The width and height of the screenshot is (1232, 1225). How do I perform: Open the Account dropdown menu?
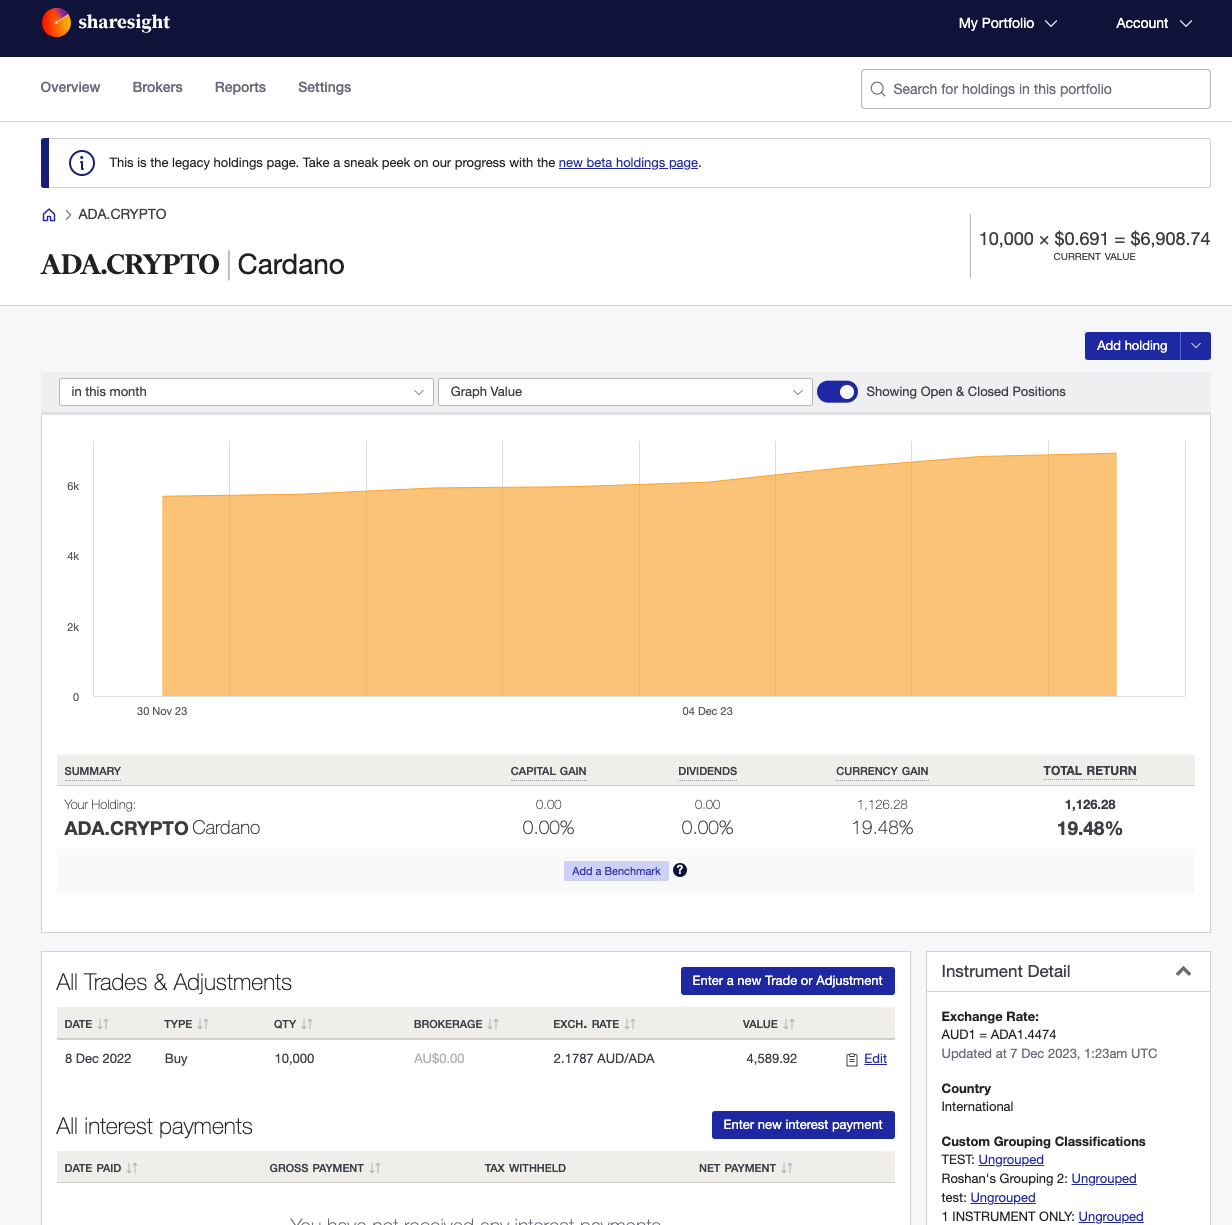point(1154,23)
